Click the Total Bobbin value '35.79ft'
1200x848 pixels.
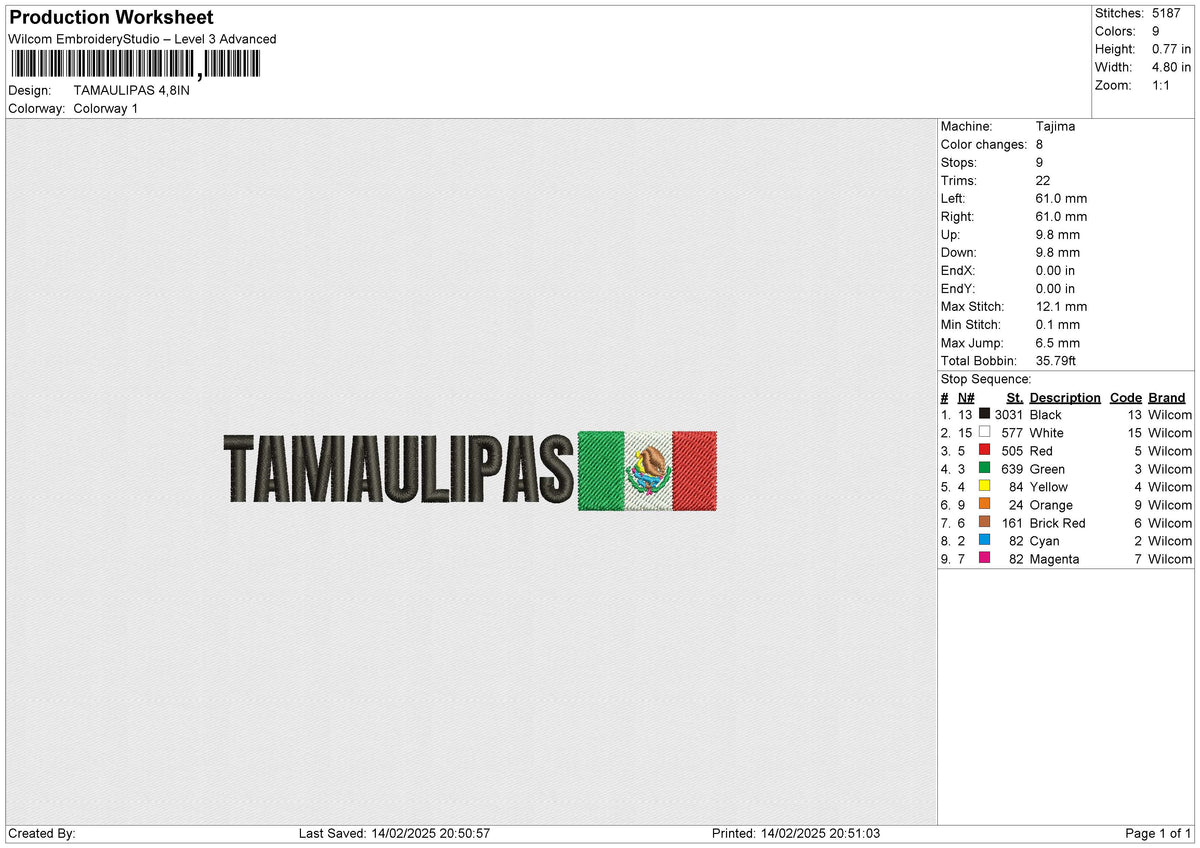(1056, 360)
